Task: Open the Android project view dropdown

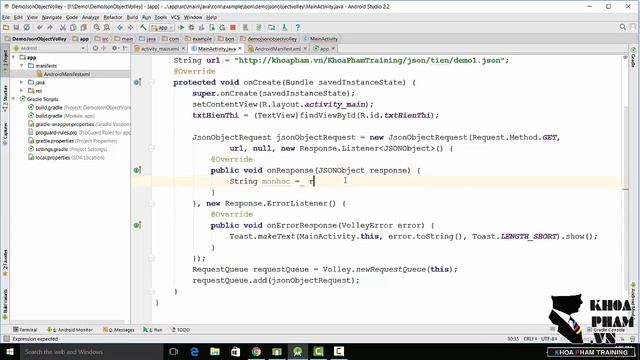Action: (49, 48)
